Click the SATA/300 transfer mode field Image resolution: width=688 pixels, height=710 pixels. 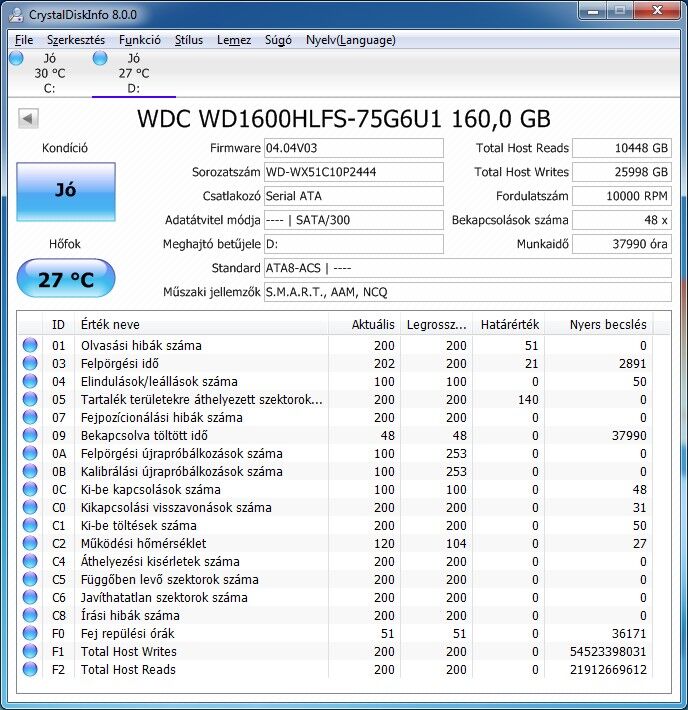point(354,220)
